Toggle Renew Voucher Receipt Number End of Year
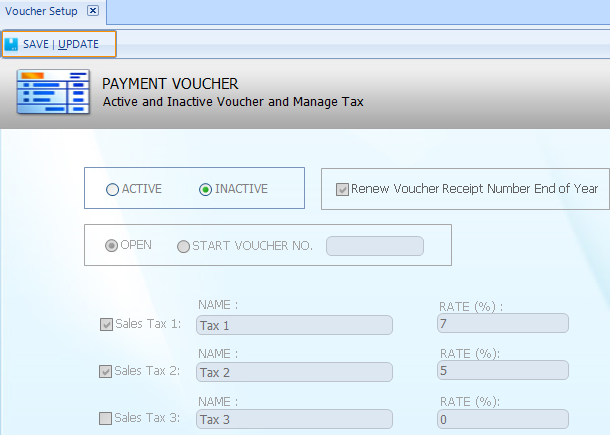This screenshot has height=435, width=610. pos(342,189)
